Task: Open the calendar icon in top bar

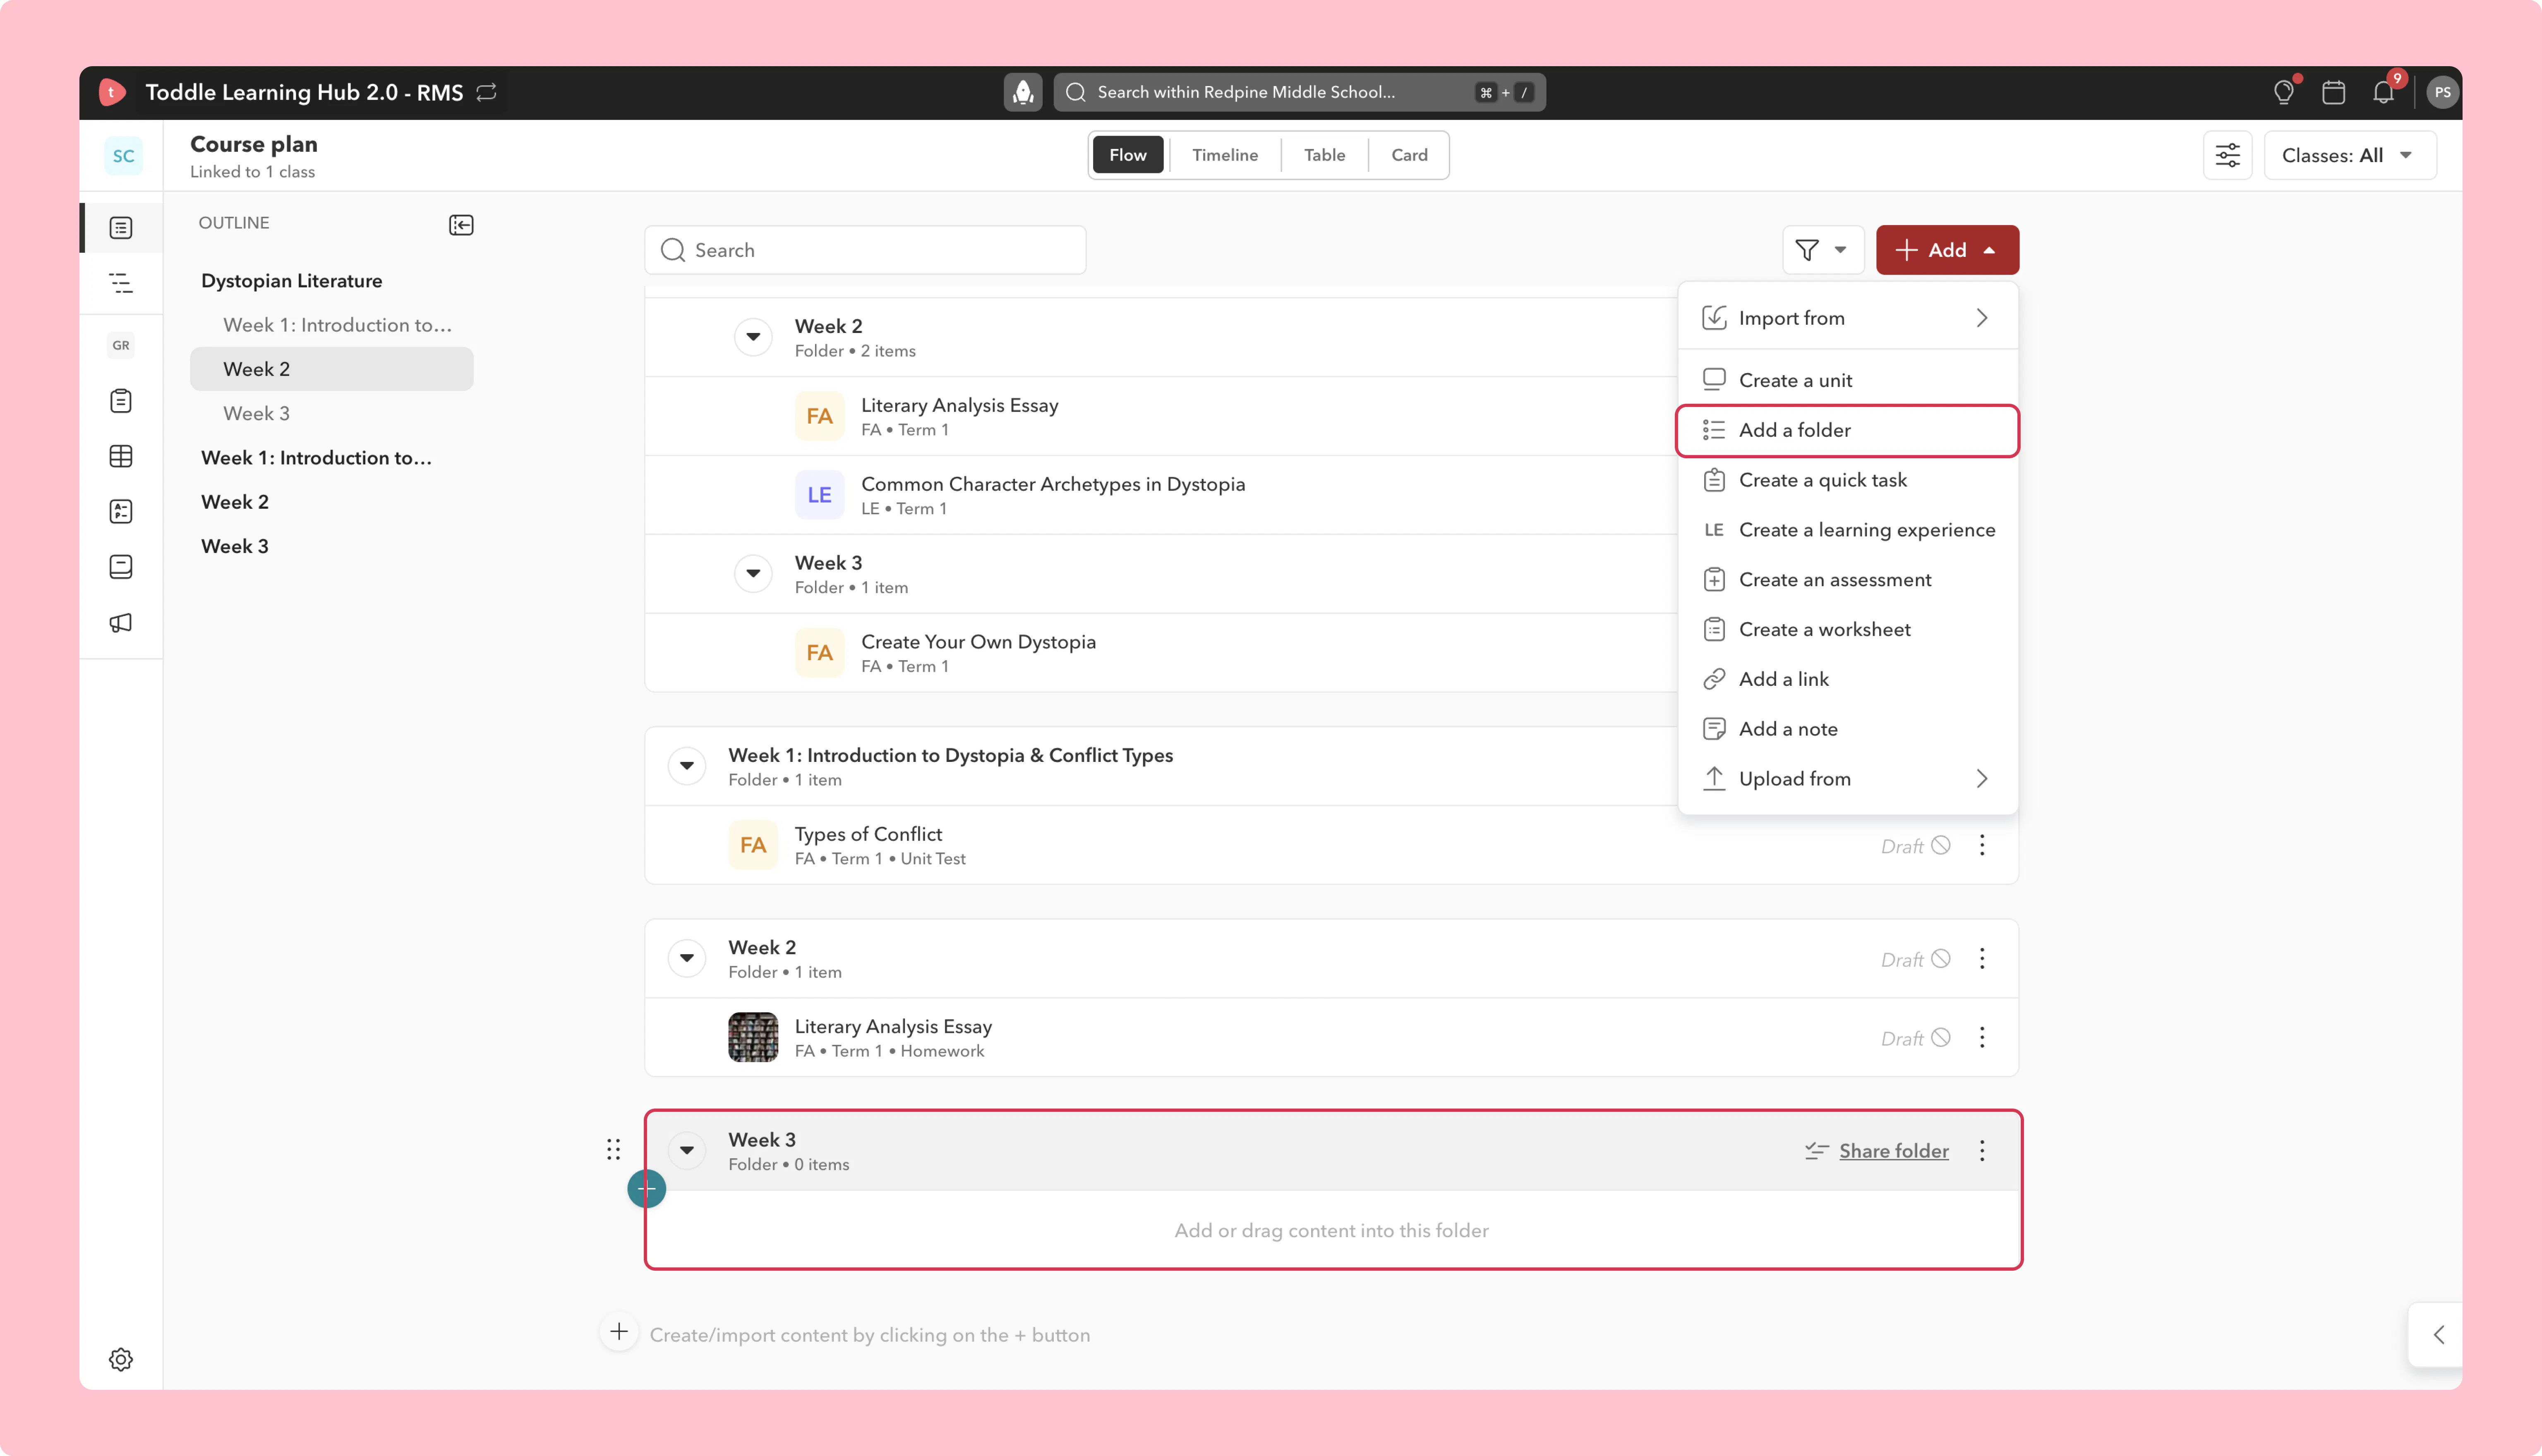Action: point(2334,92)
